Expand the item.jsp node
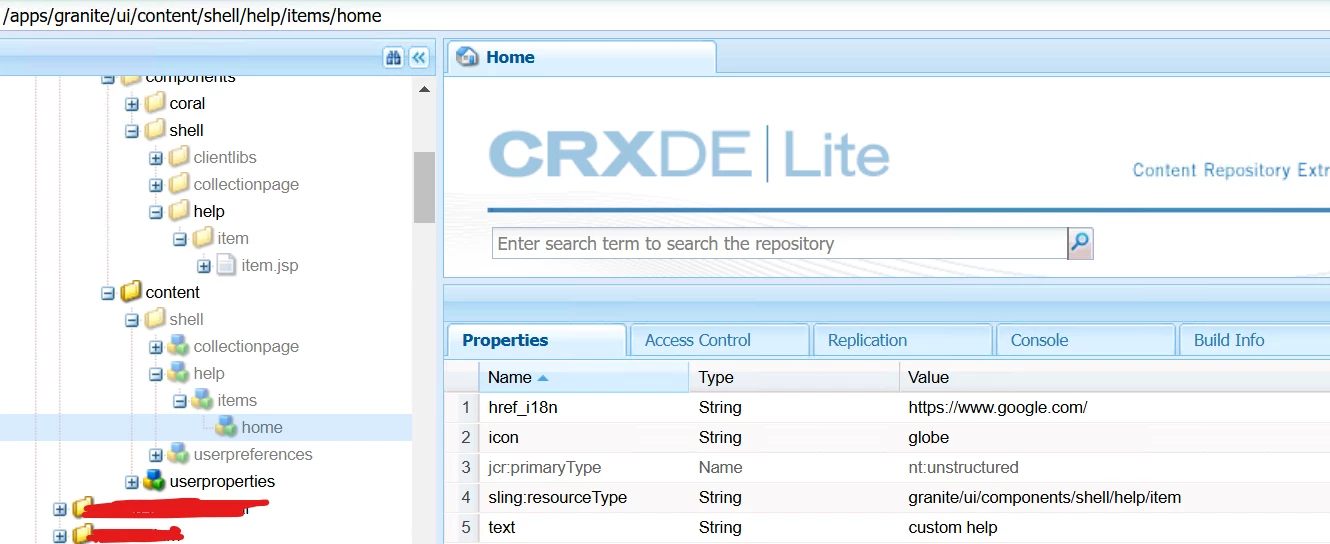Viewport: 1330px width, 544px height. point(204,266)
